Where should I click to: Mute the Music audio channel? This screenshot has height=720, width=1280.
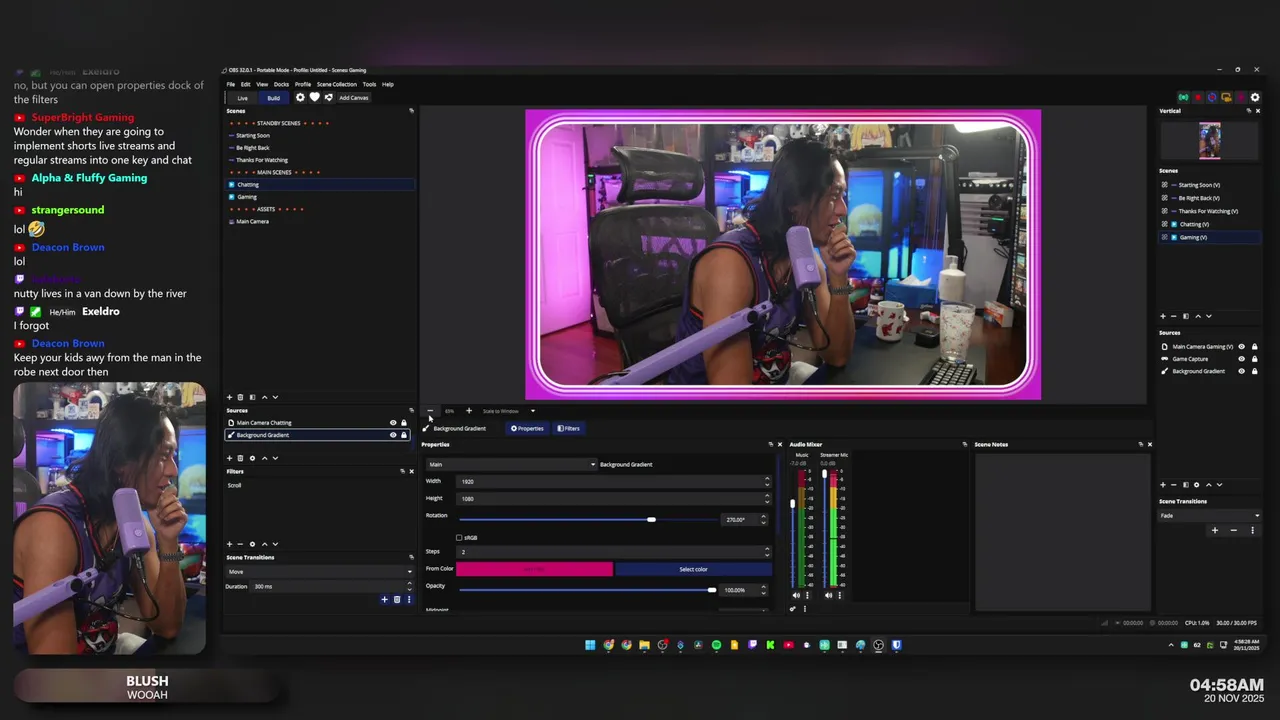[x=796, y=595]
